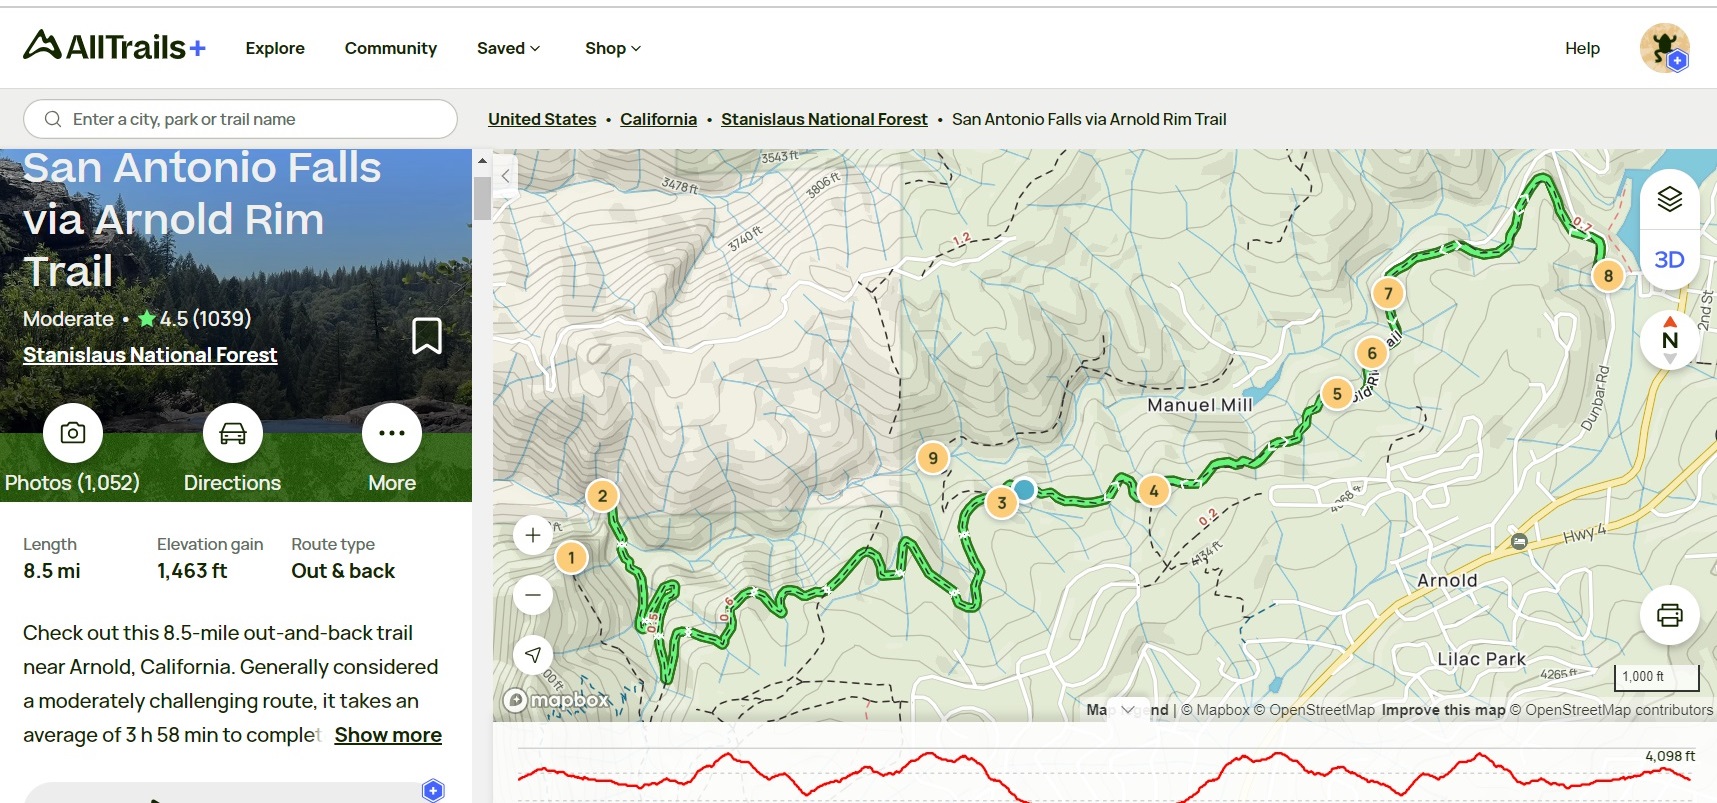The width and height of the screenshot is (1717, 803).
Task: Center map on my location arrow
Action: (533, 655)
